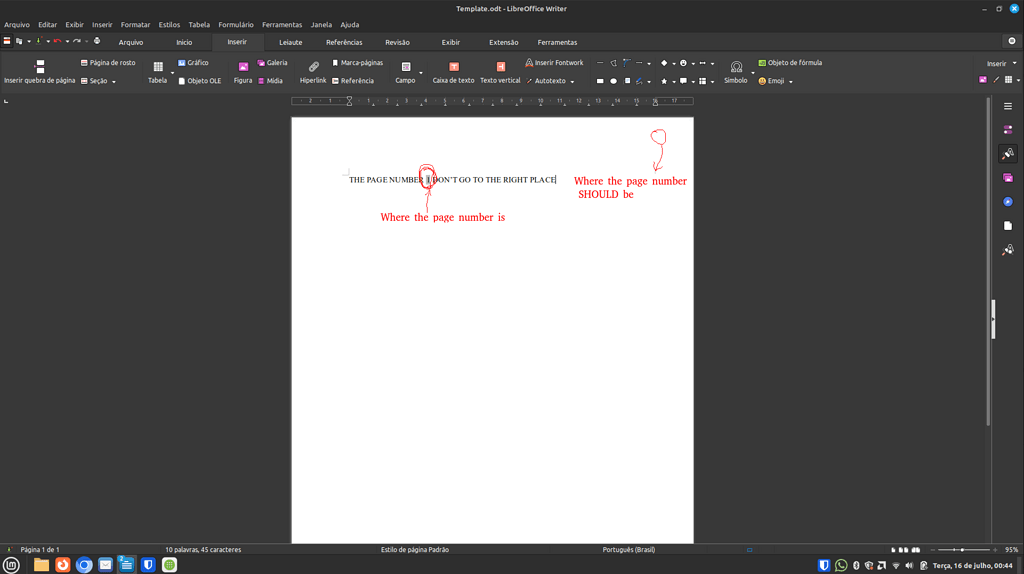Switch to the Referências ribbon tab
The width and height of the screenshot is (1024, 574).
pyautogui.click(x=344, y=42)
